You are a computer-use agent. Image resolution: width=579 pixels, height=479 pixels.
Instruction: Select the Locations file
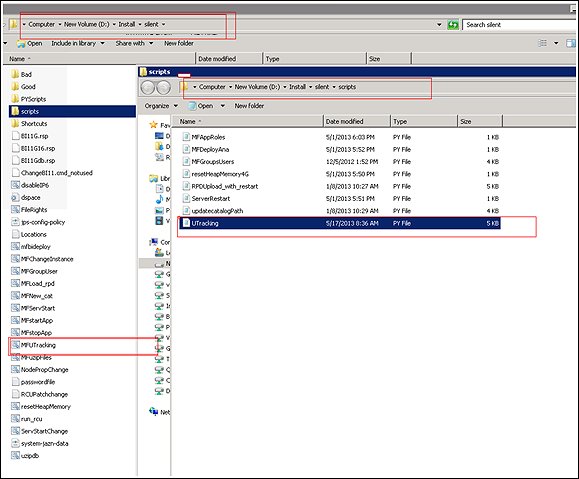(29, 235)
